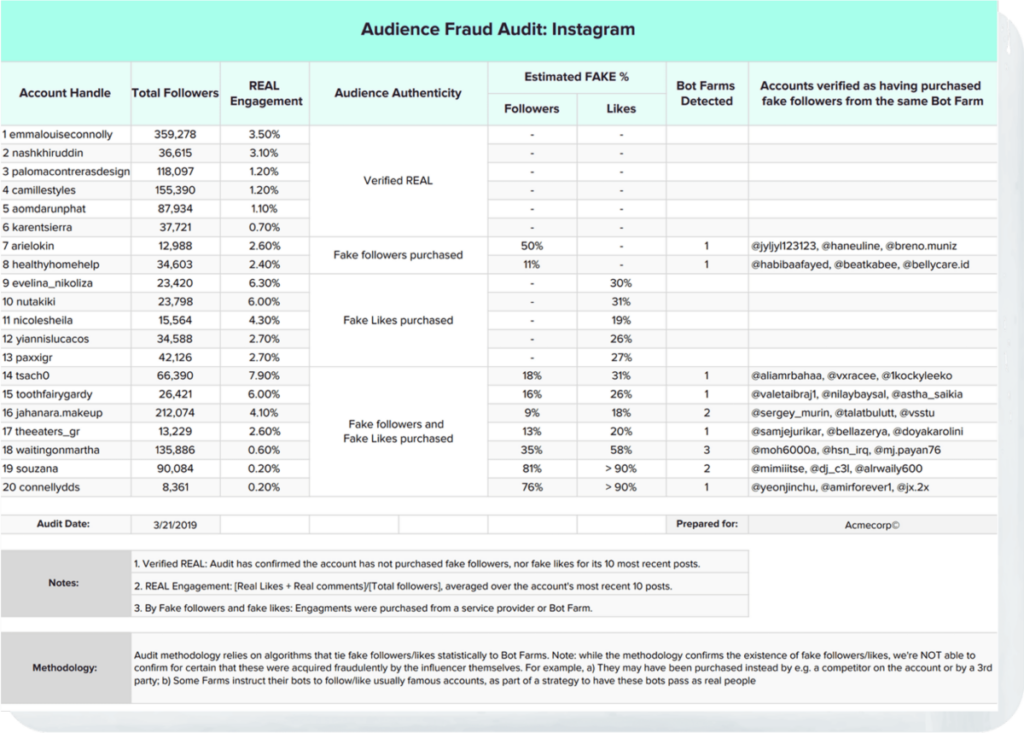Click fake likes '> 90%' in connellydds row
1024x733 pixels.
[x=621, y=487]
